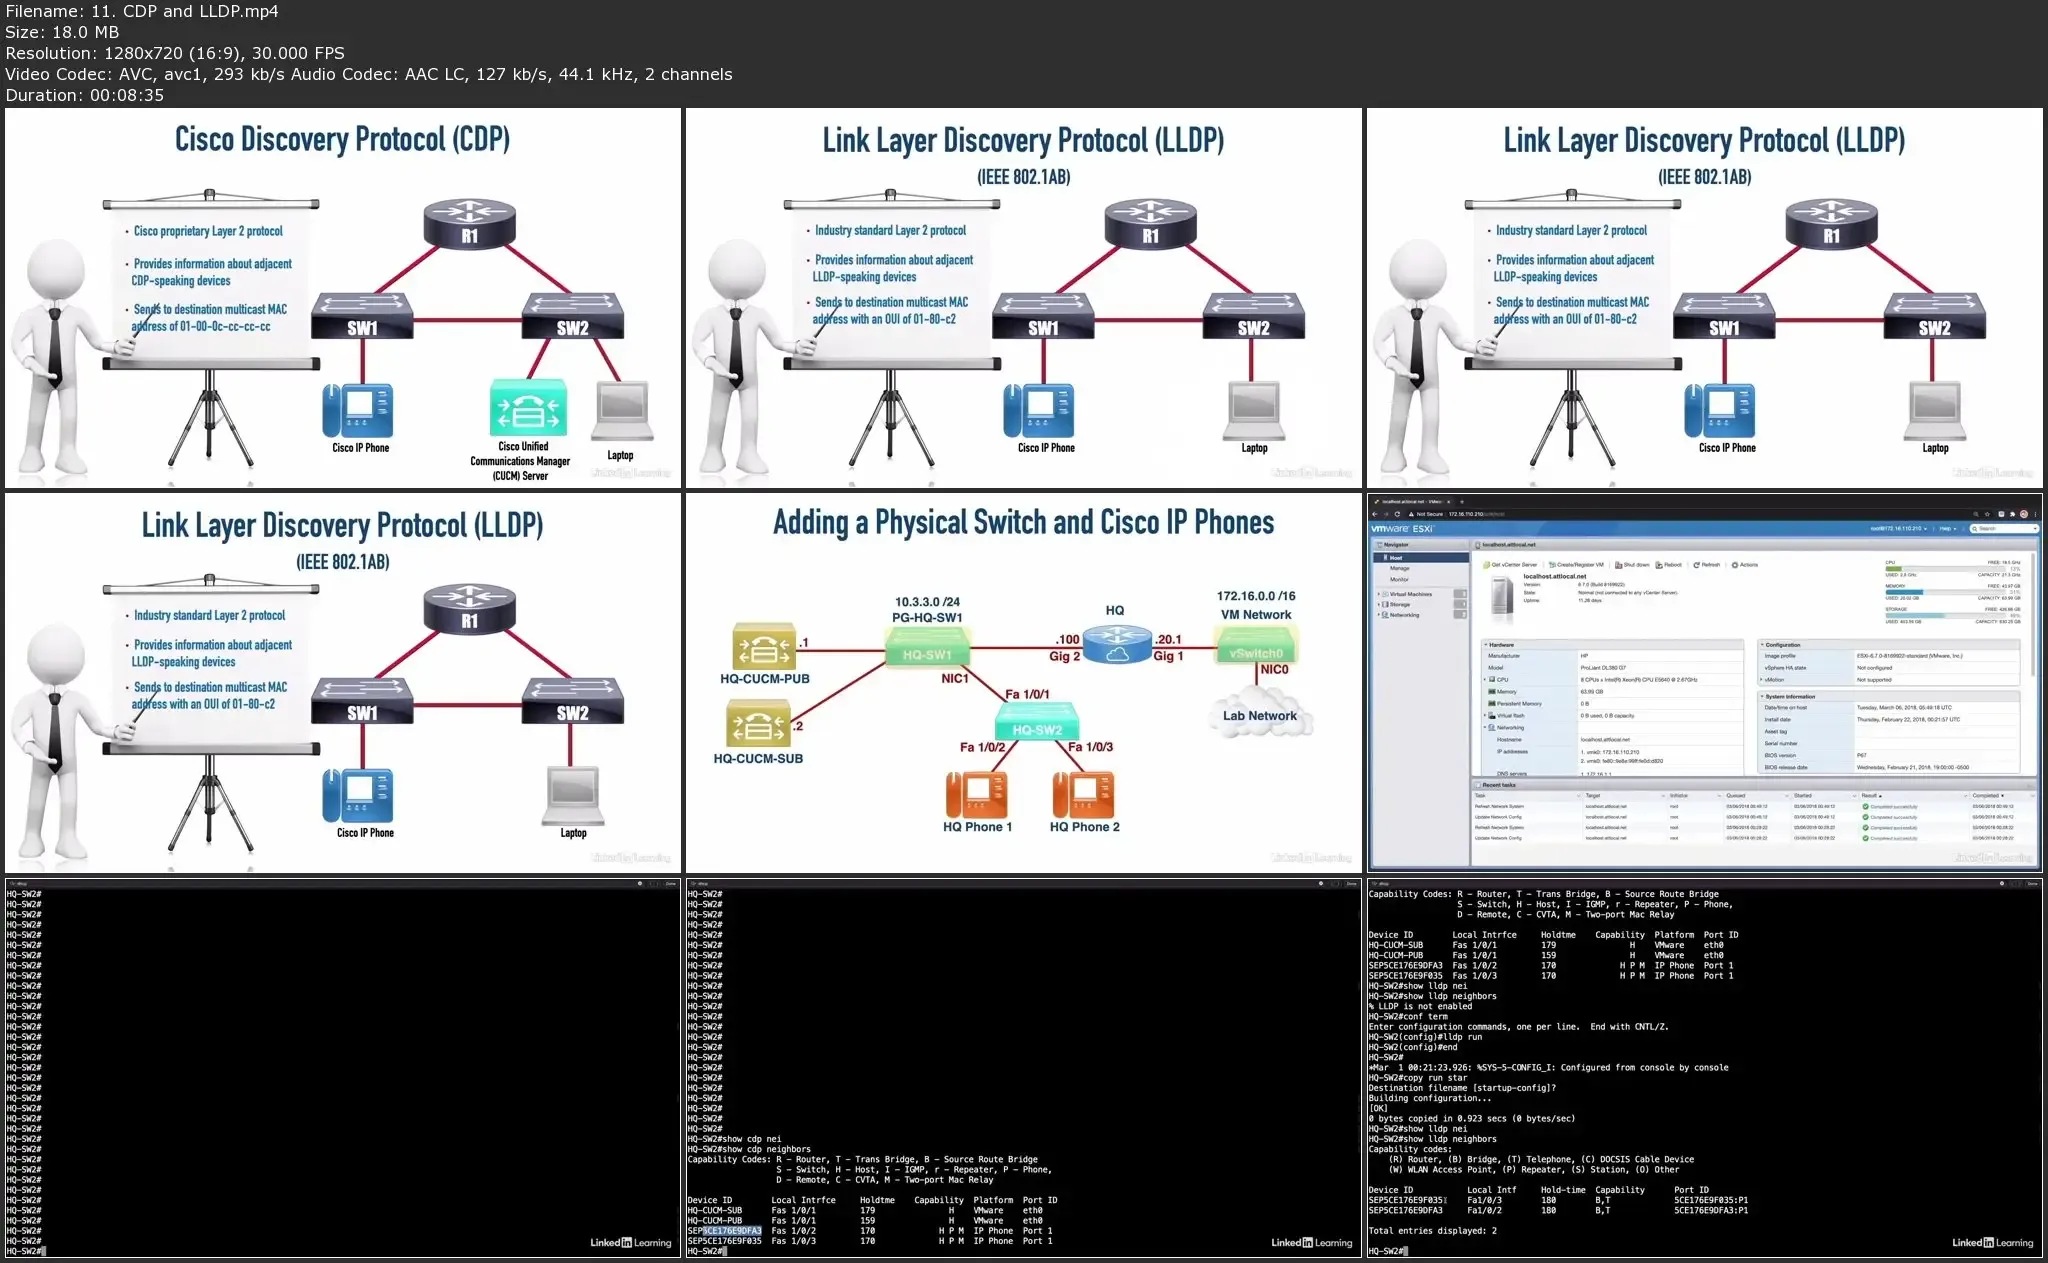Click Get vCenter Server in ESXi toolbar
Screen dimensions: 2048x1263
[1510, 564]
